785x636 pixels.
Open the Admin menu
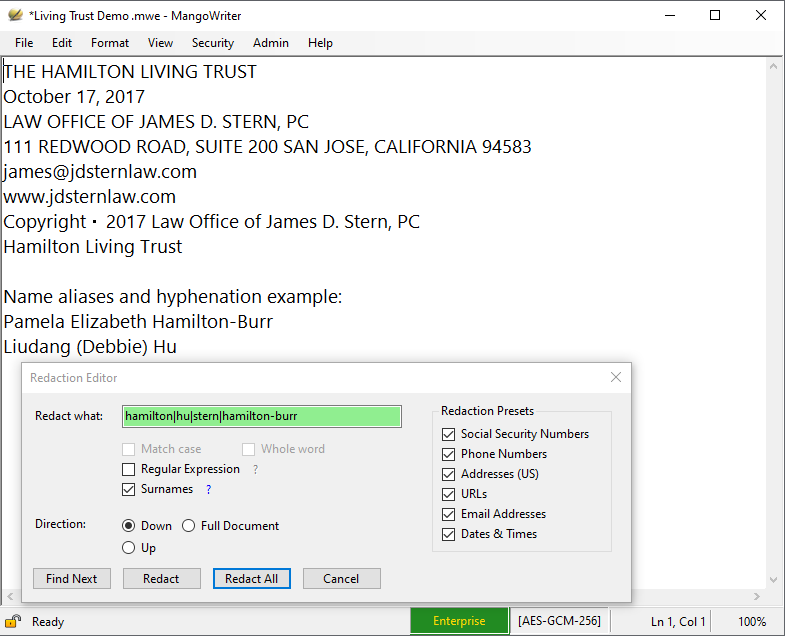[271, 43]
